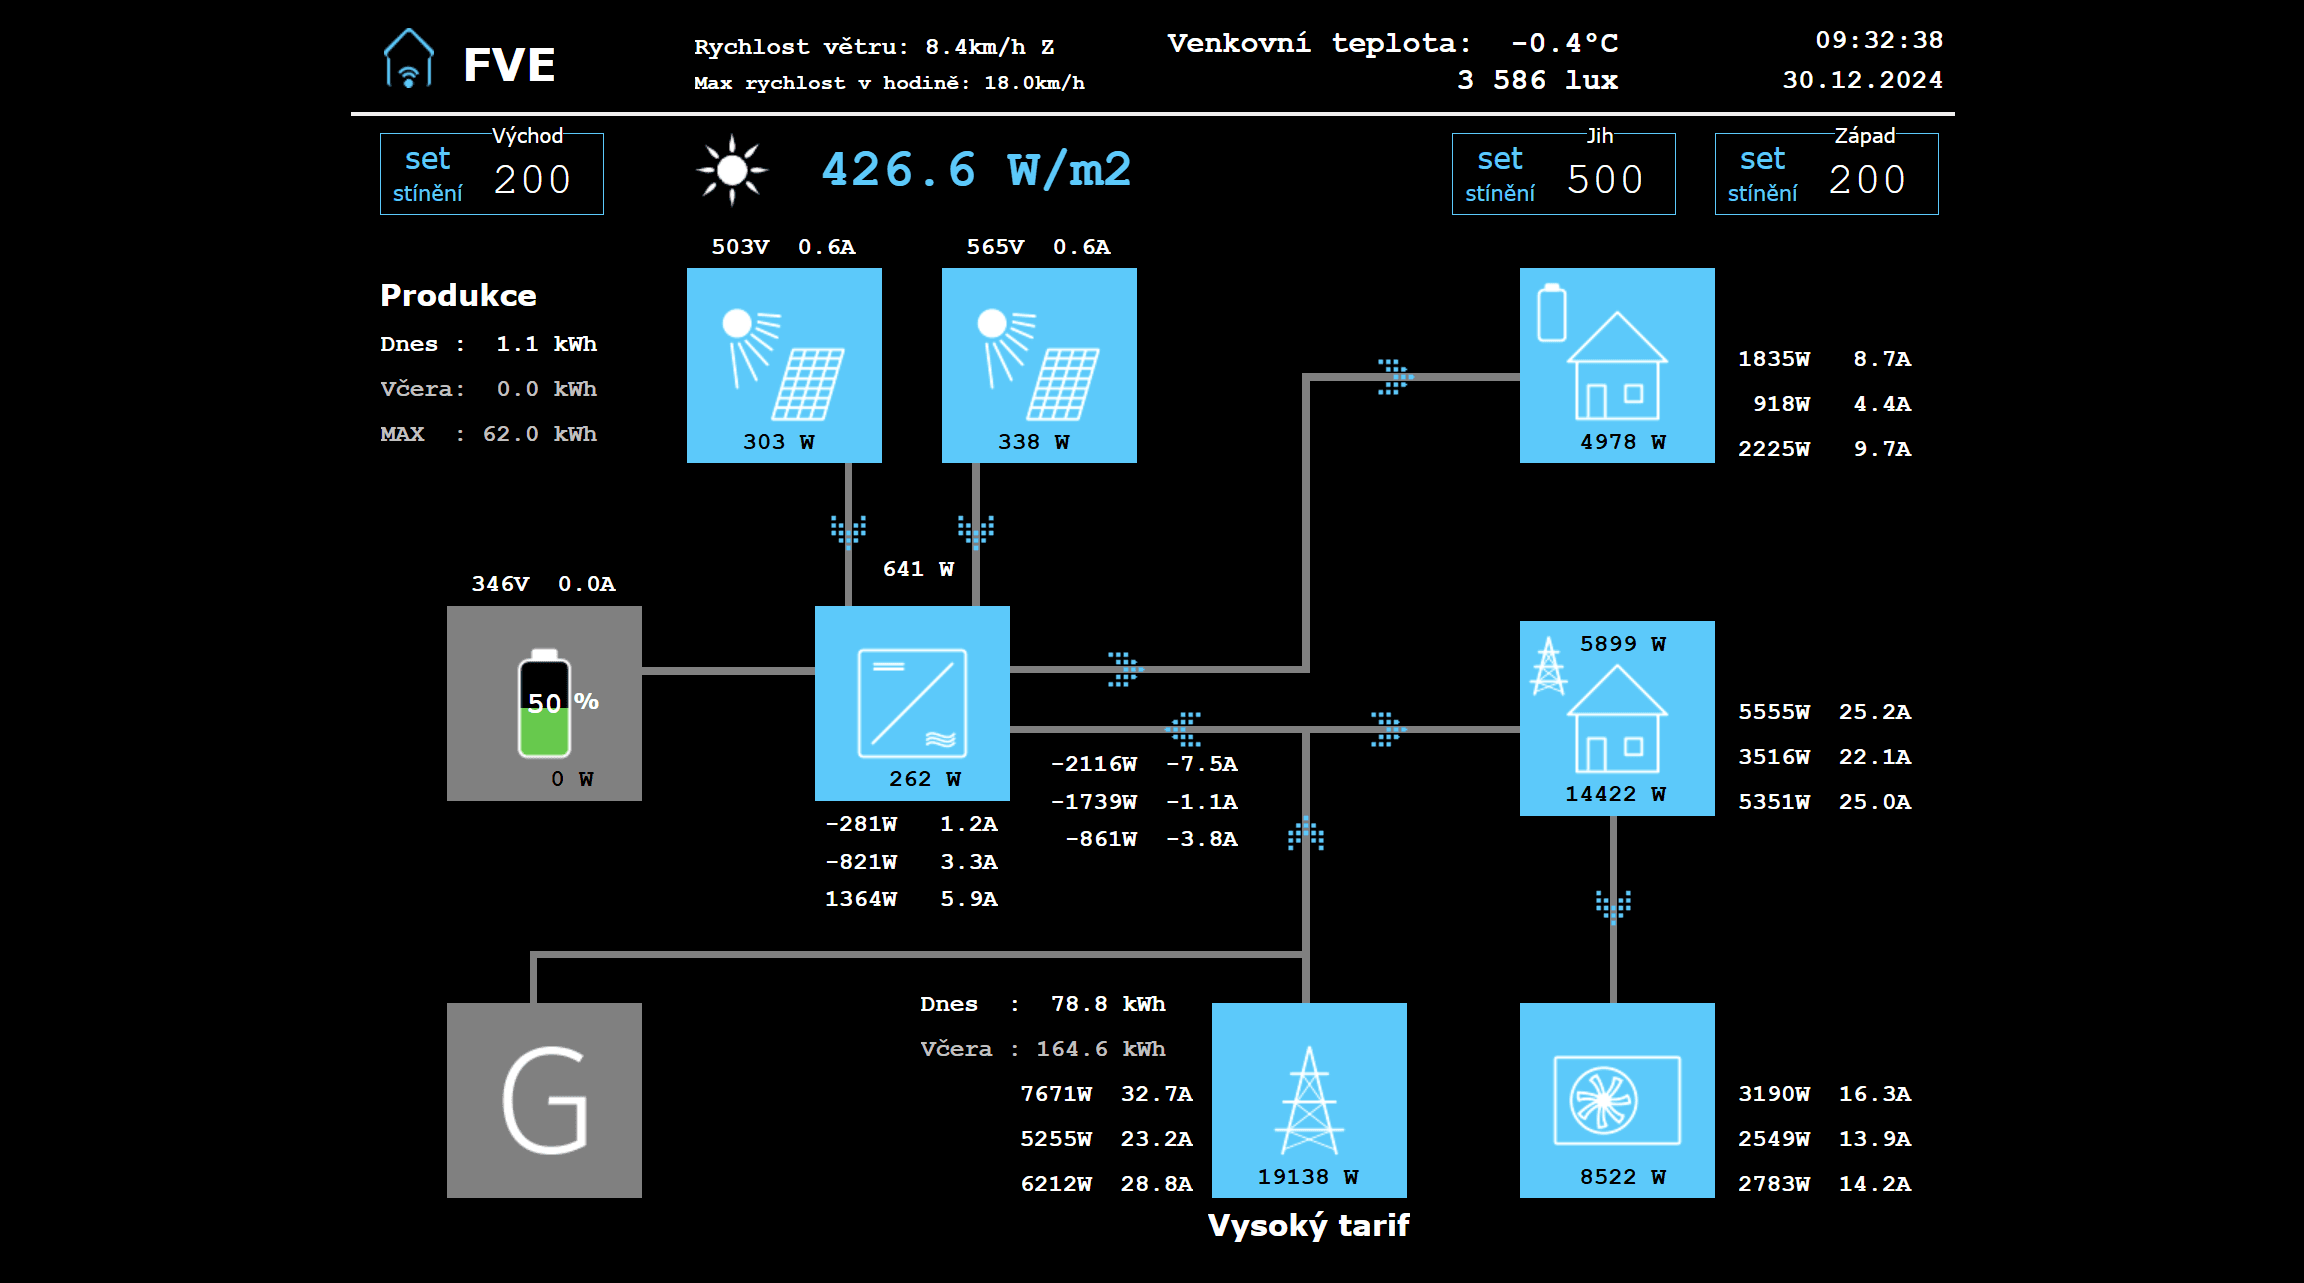Edit the Východ shading value 200
The height and width of the screenshot is (1283, 2304).
pyautogui.click(x=533, y=180)
